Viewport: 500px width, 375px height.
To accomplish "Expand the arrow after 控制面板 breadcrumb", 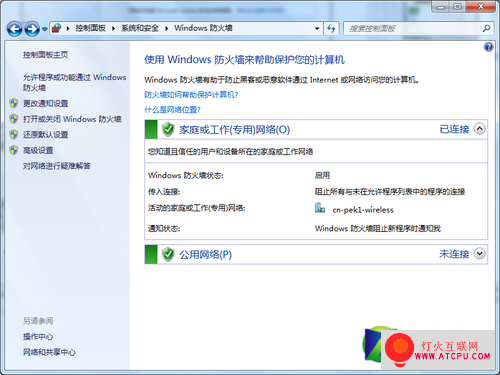I will pyautogui.click(x=113, y=29).
